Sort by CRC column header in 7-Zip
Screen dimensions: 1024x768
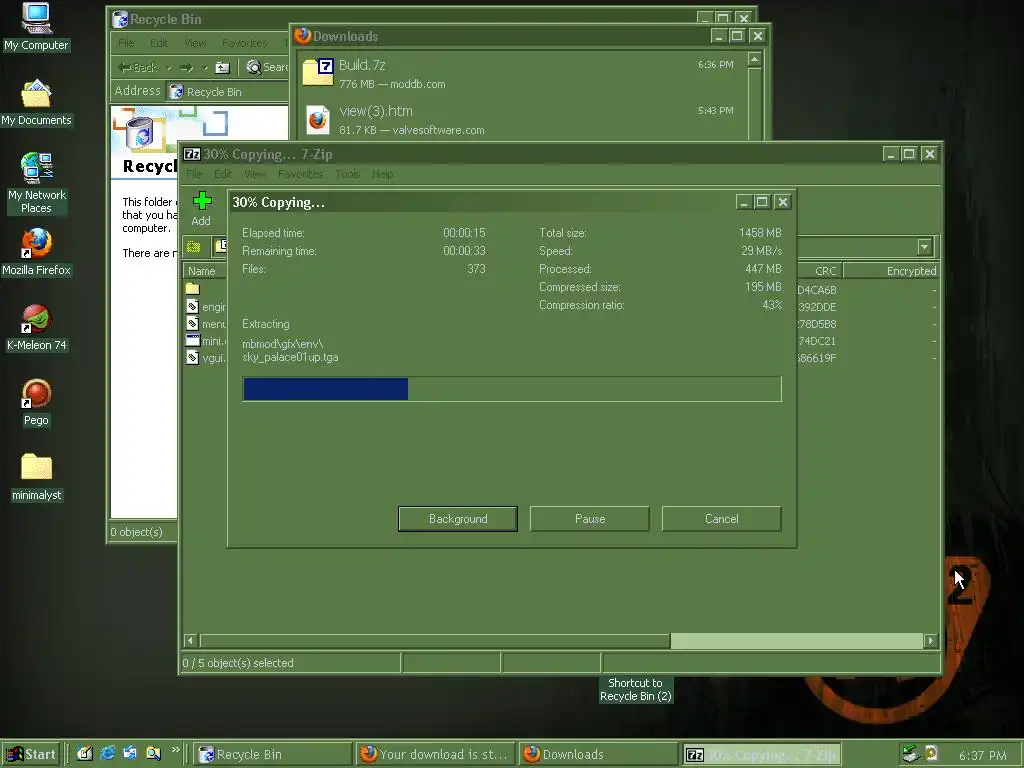[820, 271]
